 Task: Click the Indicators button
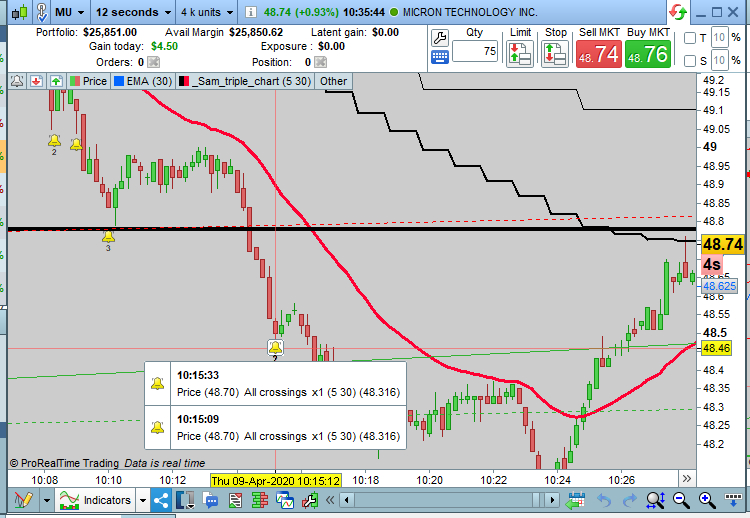click(x=95, y=500)
